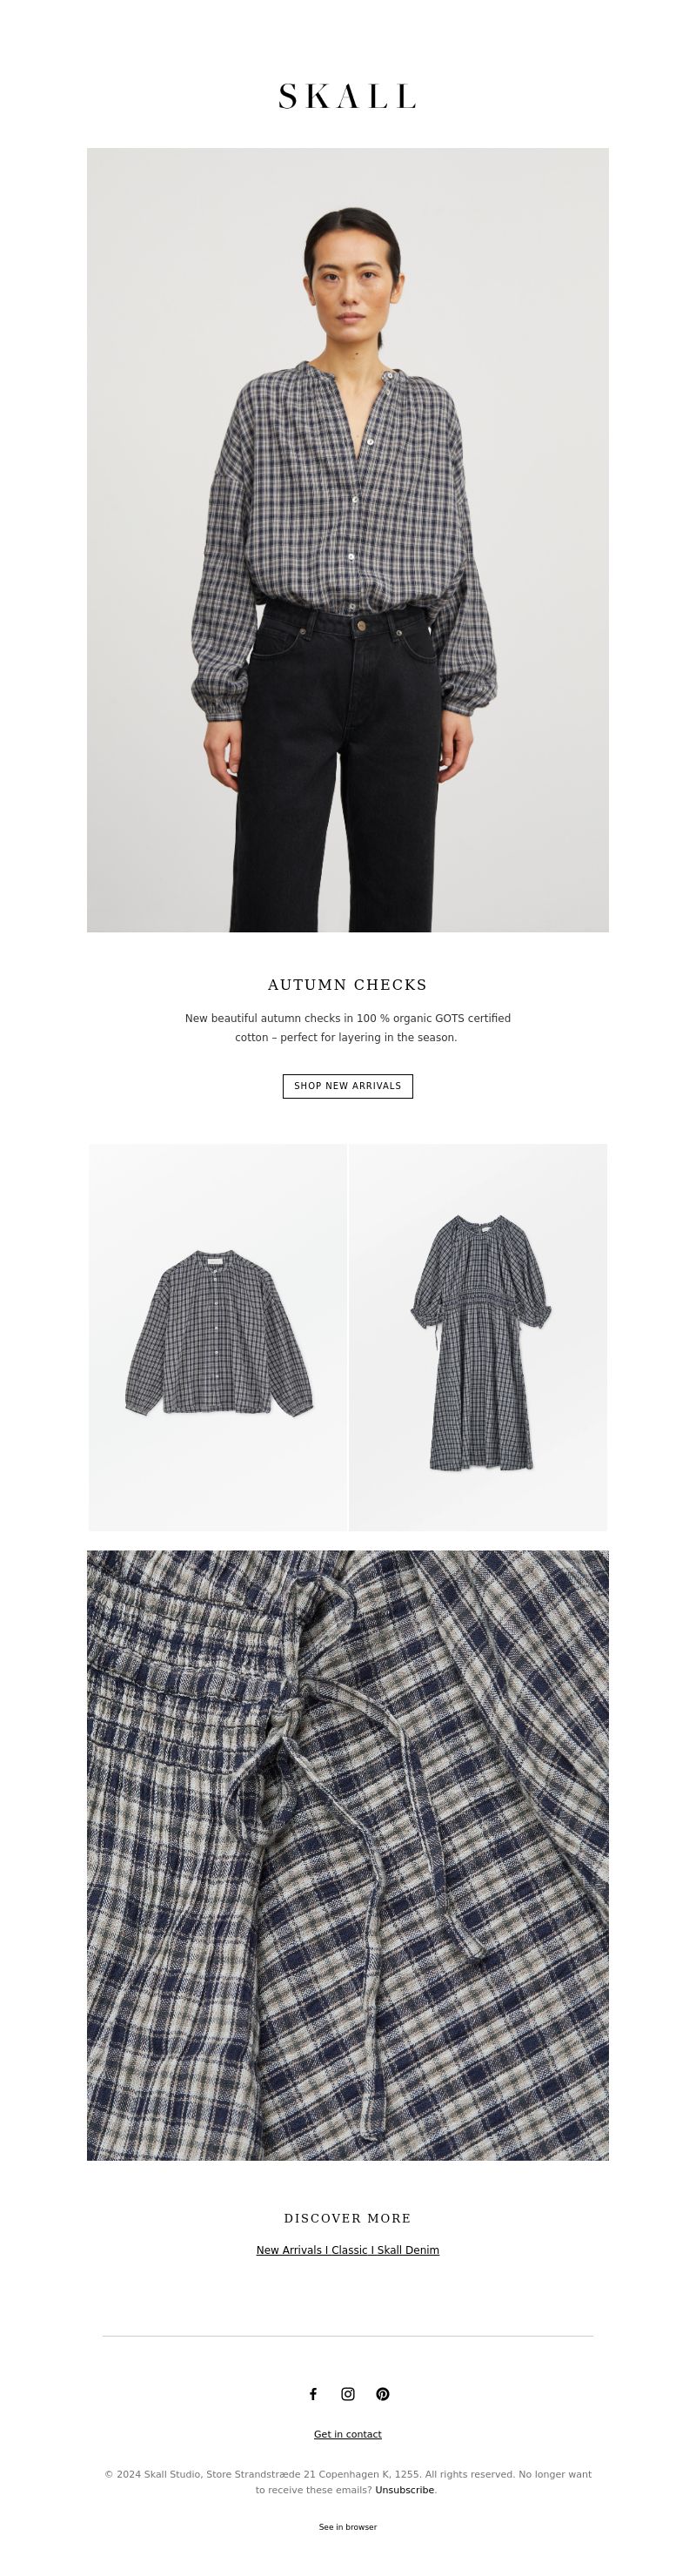This screenshot has width=696, height=2576.
Task: Click the Unsubscribe link
Action: pos(404,2490)
